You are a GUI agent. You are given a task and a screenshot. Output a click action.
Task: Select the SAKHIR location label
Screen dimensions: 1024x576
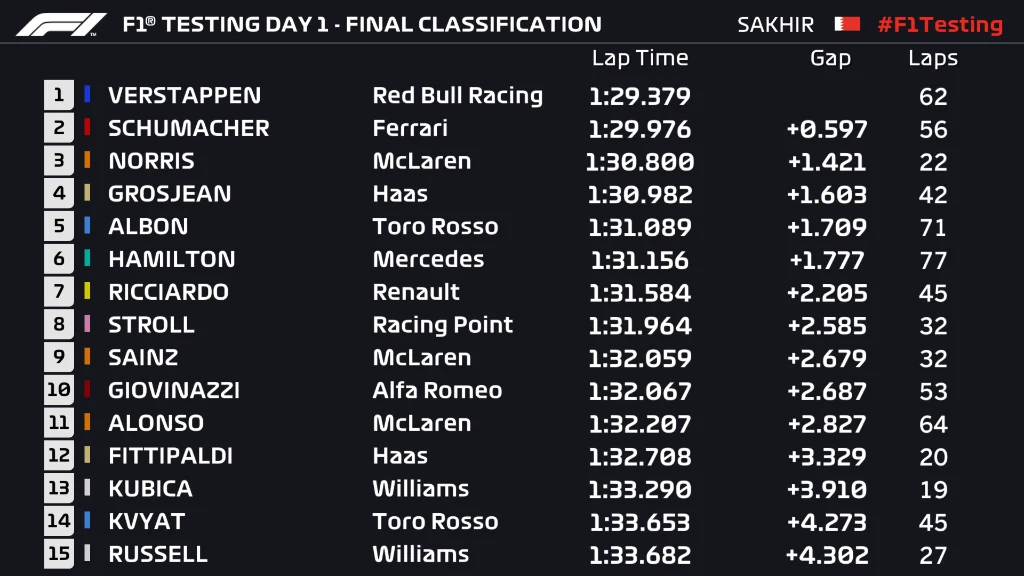(775, 24)
